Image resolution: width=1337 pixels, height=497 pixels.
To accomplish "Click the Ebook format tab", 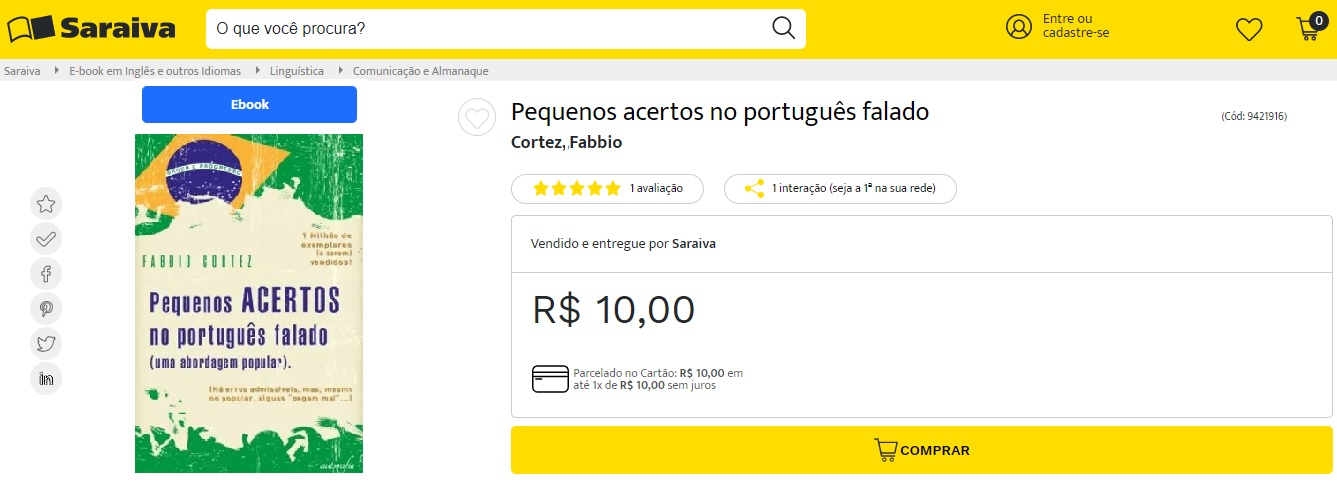I will click(x=249, y=105).
